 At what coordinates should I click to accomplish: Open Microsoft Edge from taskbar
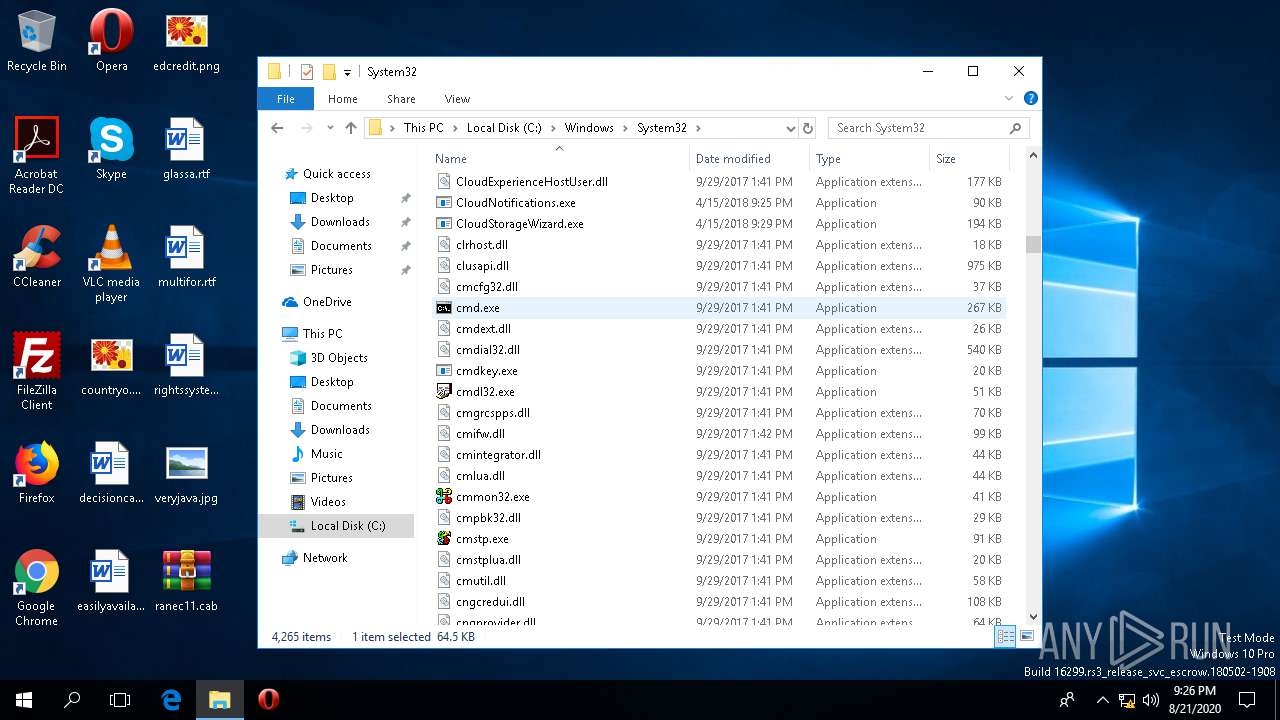tap(171, 700)
